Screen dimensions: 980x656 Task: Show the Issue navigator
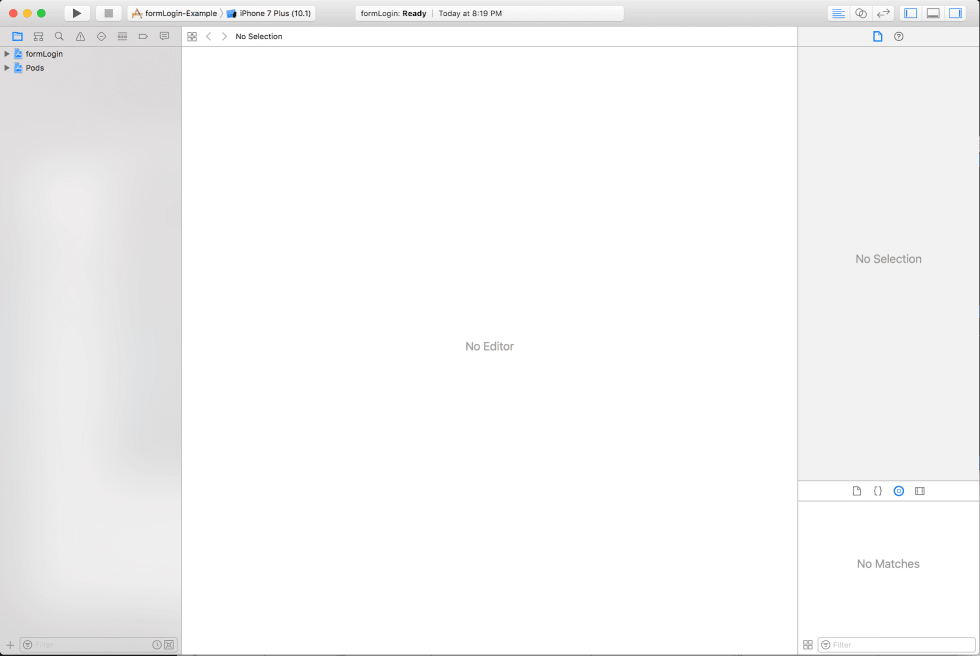80,36
